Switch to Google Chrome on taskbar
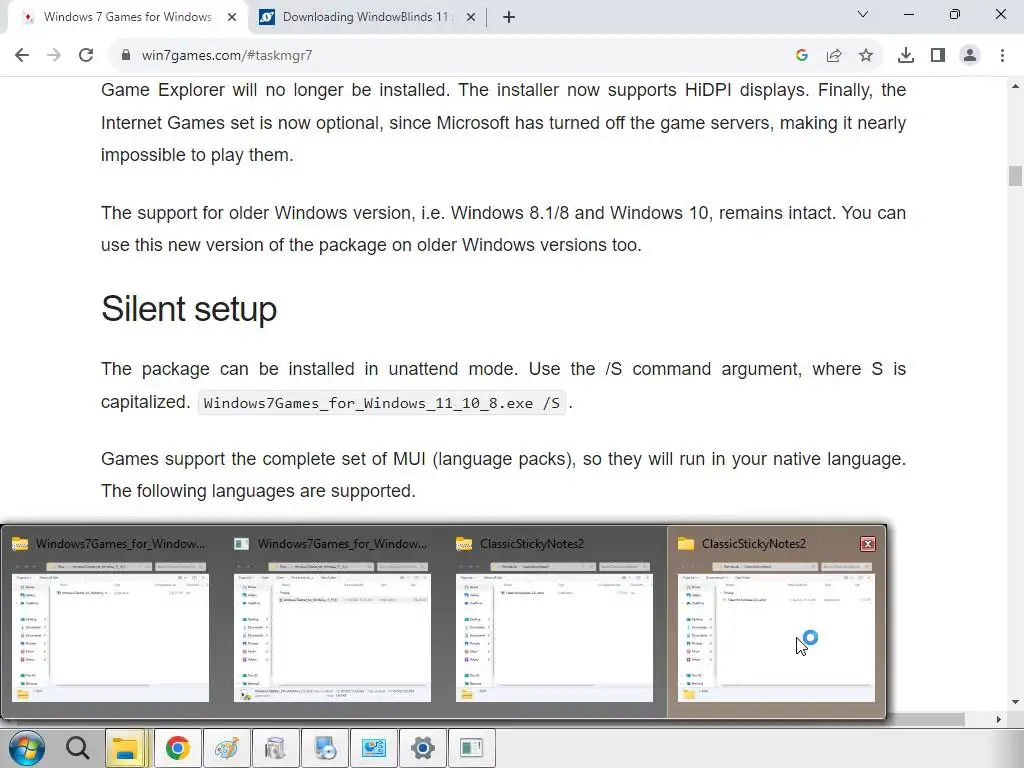This screenshot has height=768, width=1024. coord(177,748)
